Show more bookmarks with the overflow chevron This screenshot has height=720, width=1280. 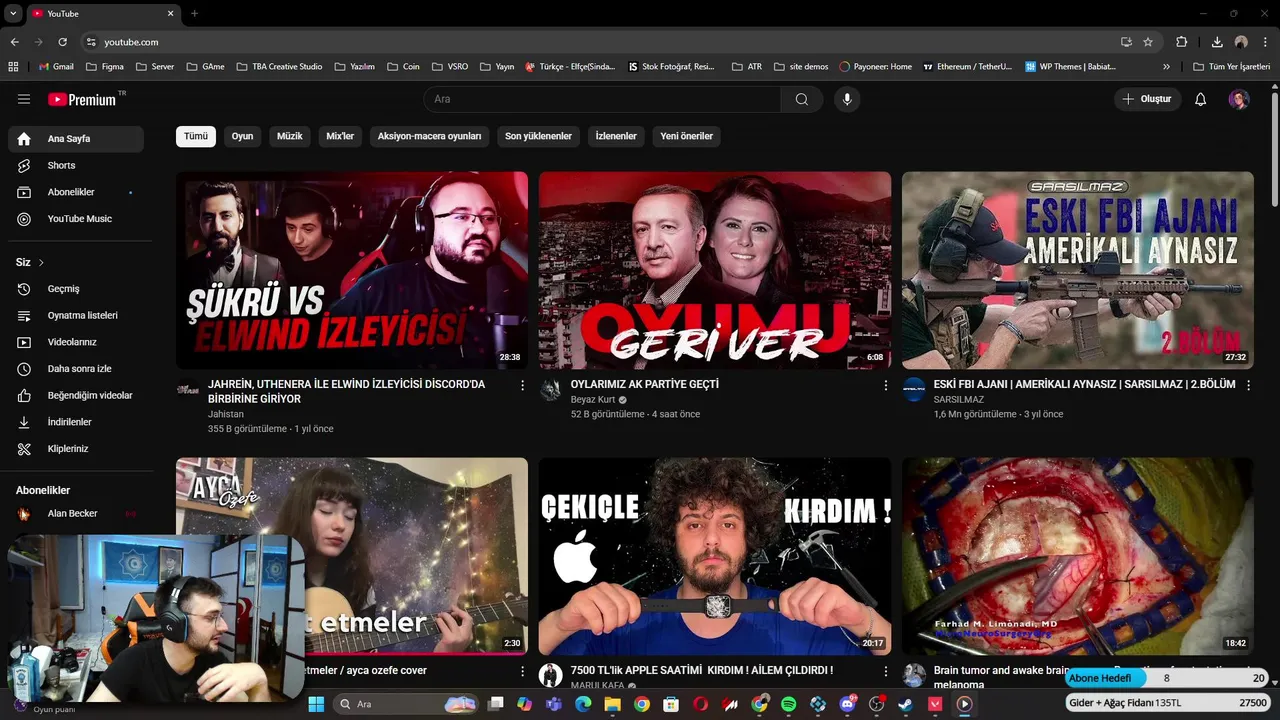pos(1166,67)
